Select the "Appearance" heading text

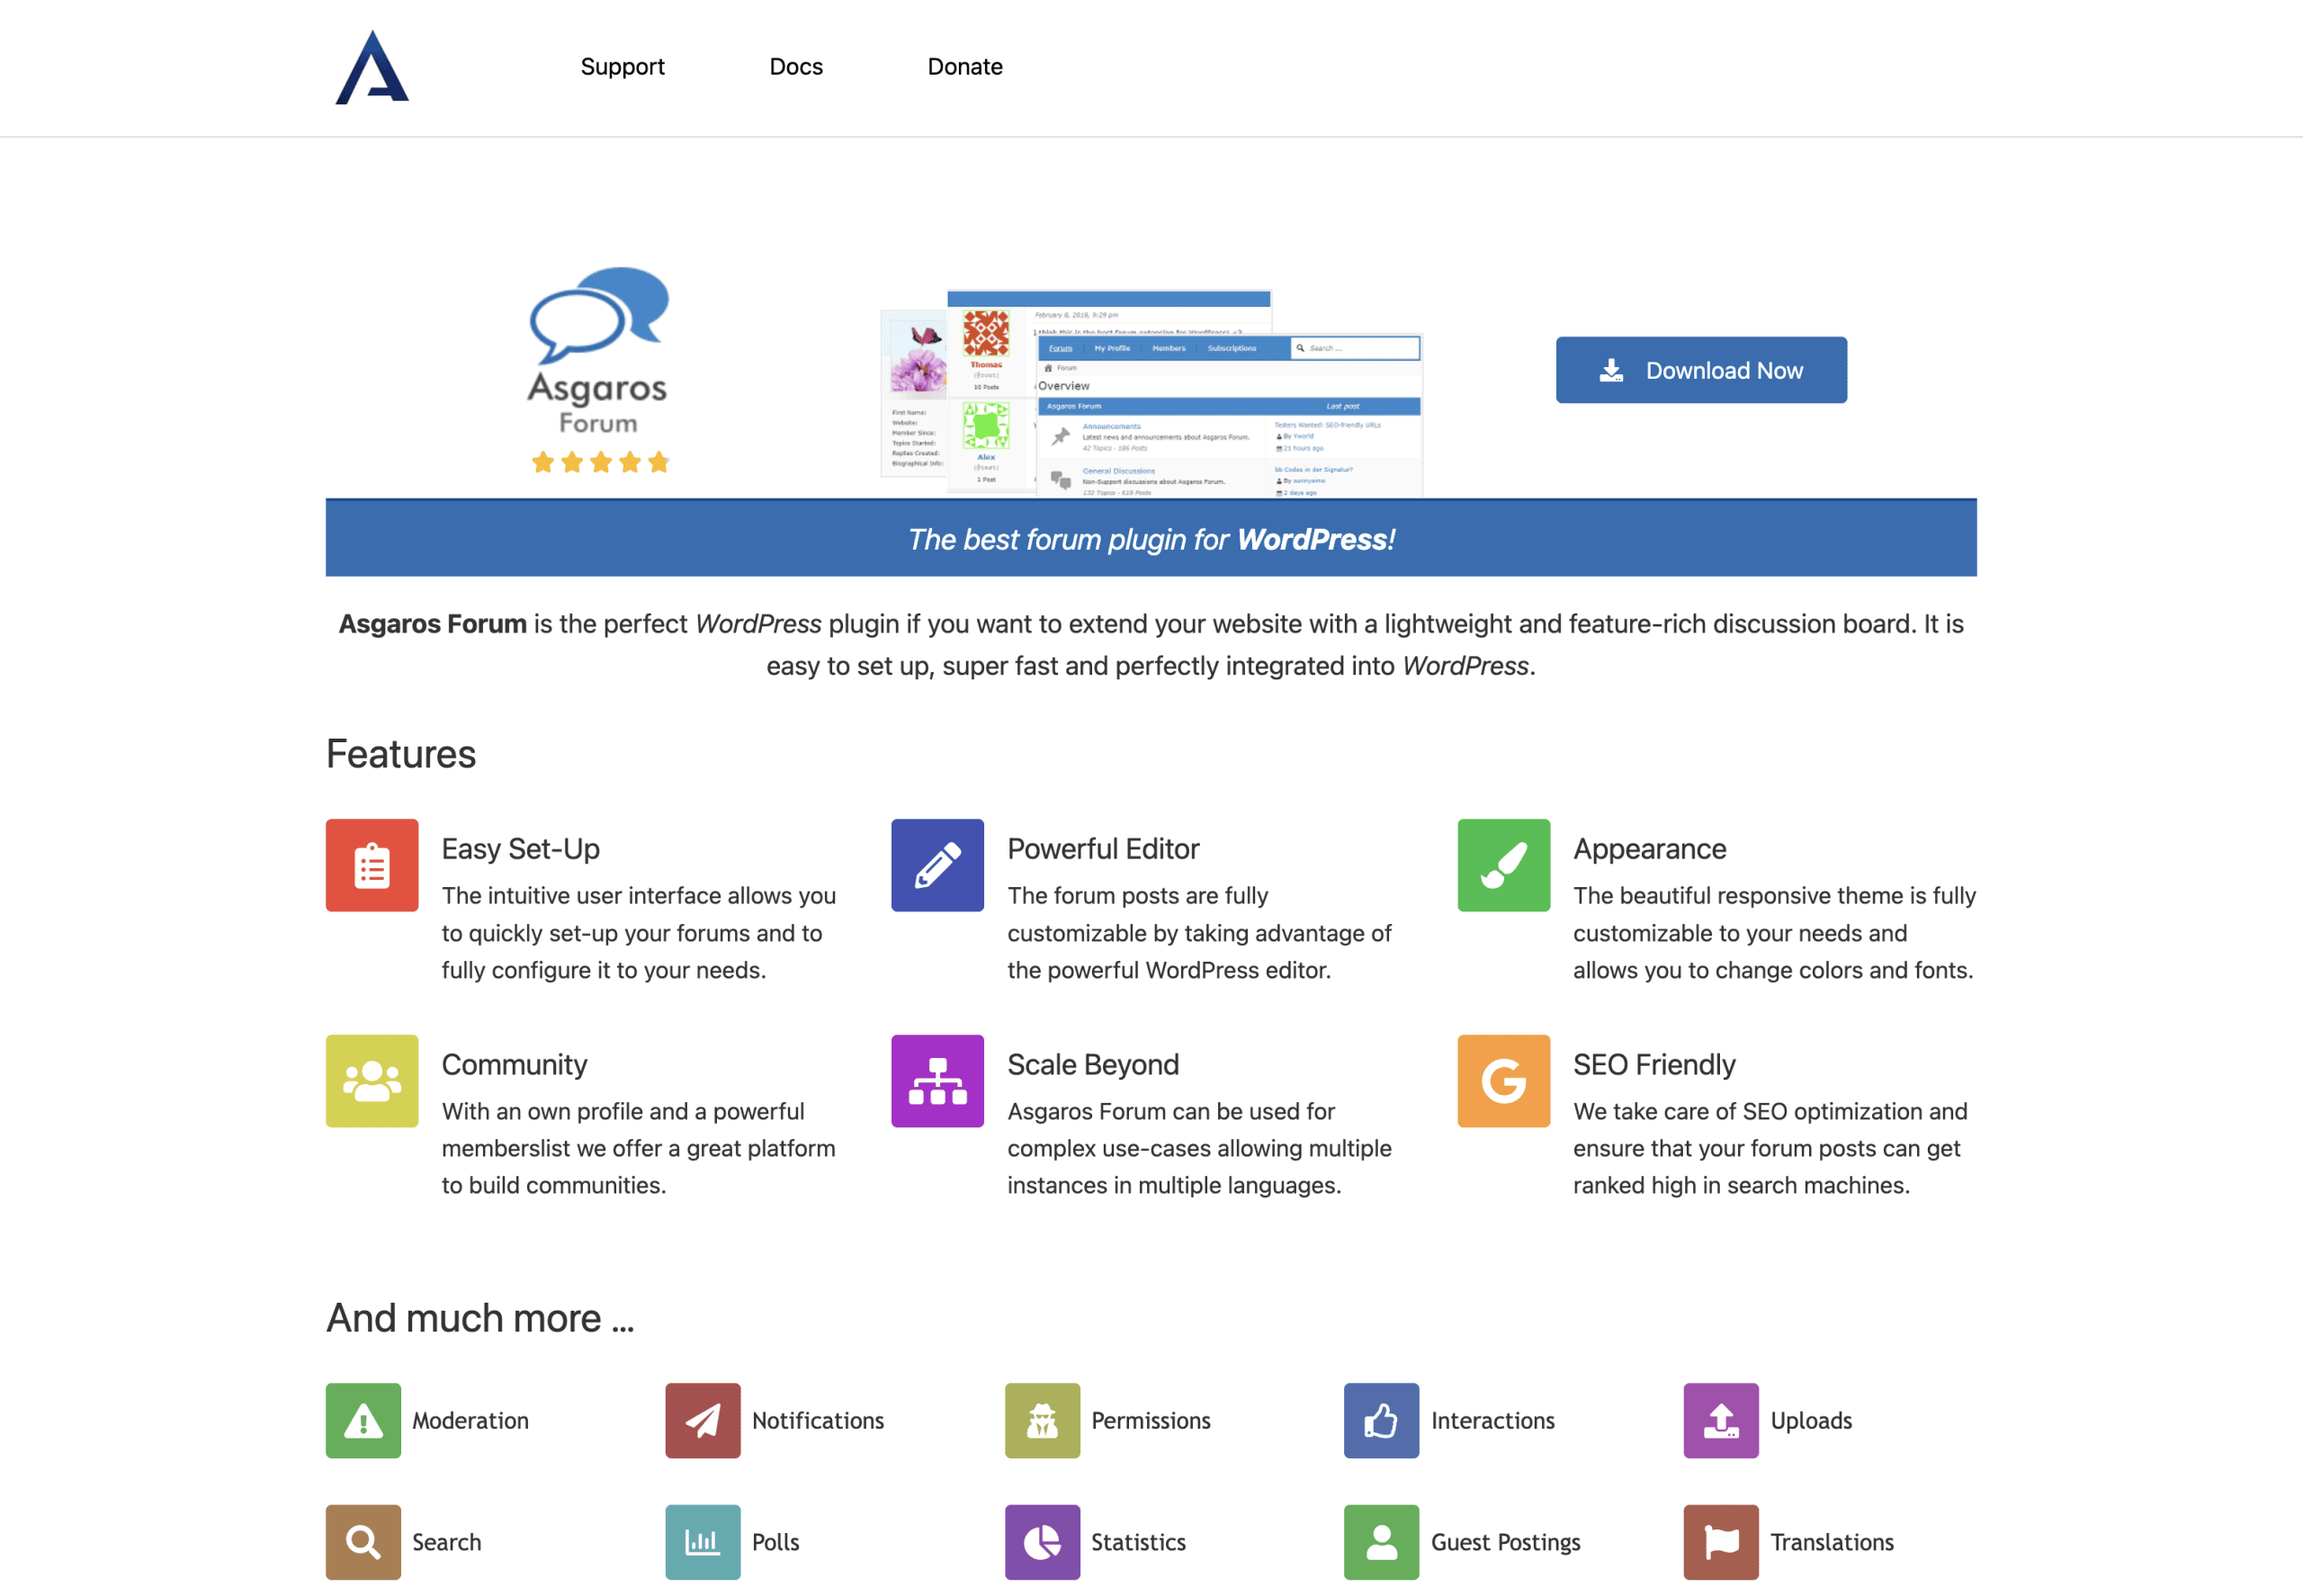(x=1650, y=849)
